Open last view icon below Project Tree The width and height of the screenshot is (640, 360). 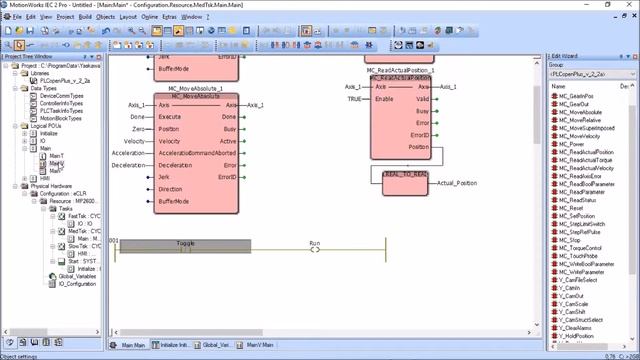click(58, 342)
